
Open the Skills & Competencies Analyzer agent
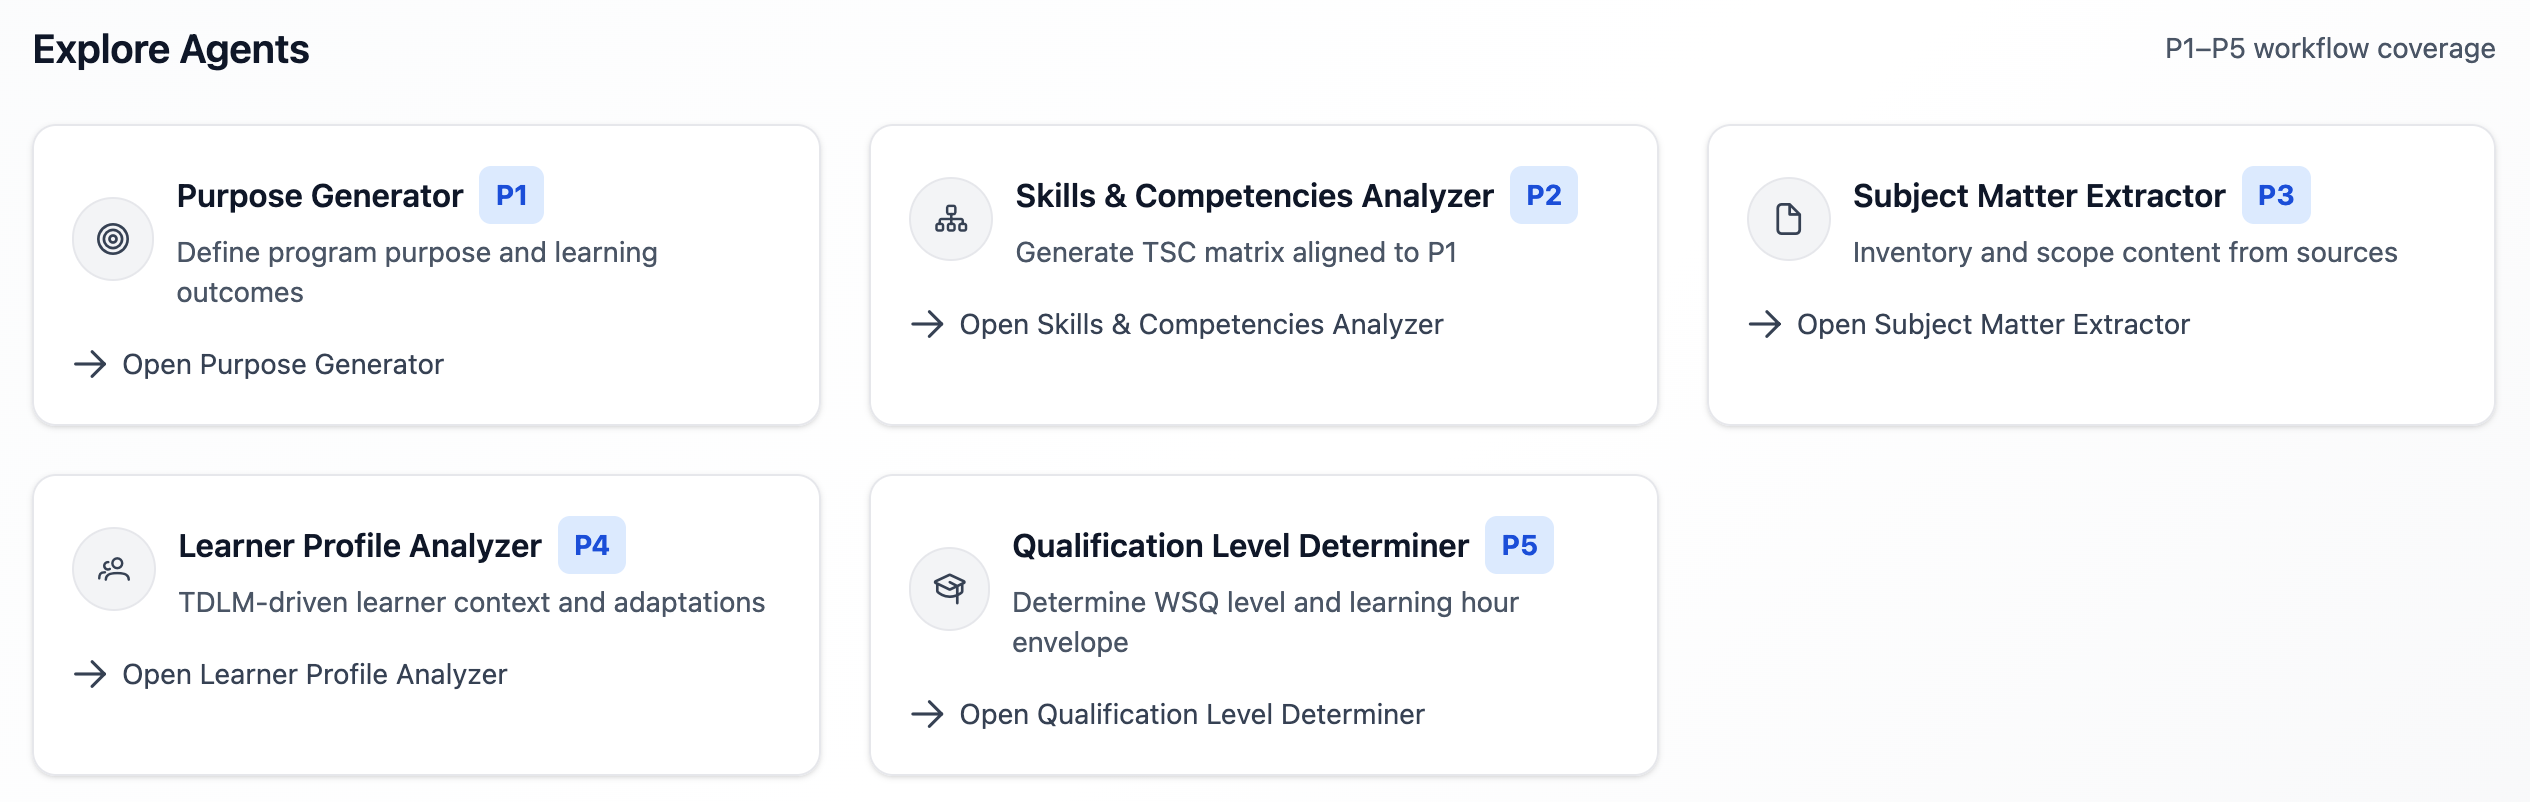click(1201, 324)
